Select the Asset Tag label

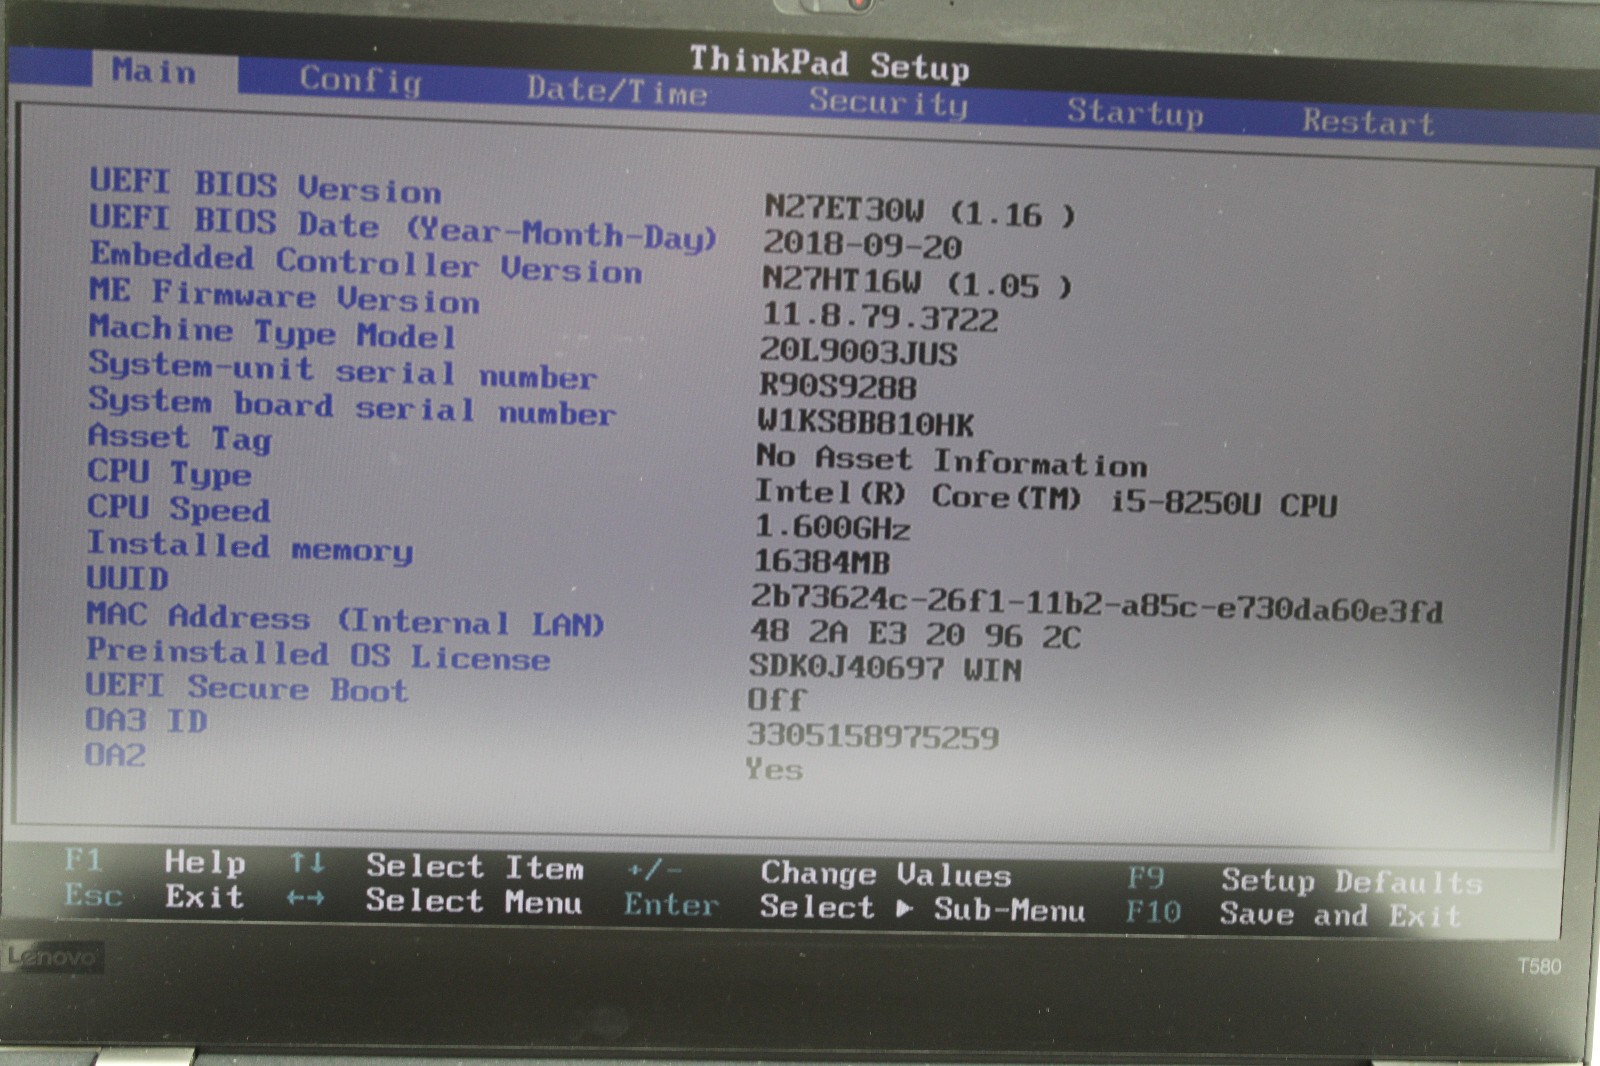click(x=180, y=437)
